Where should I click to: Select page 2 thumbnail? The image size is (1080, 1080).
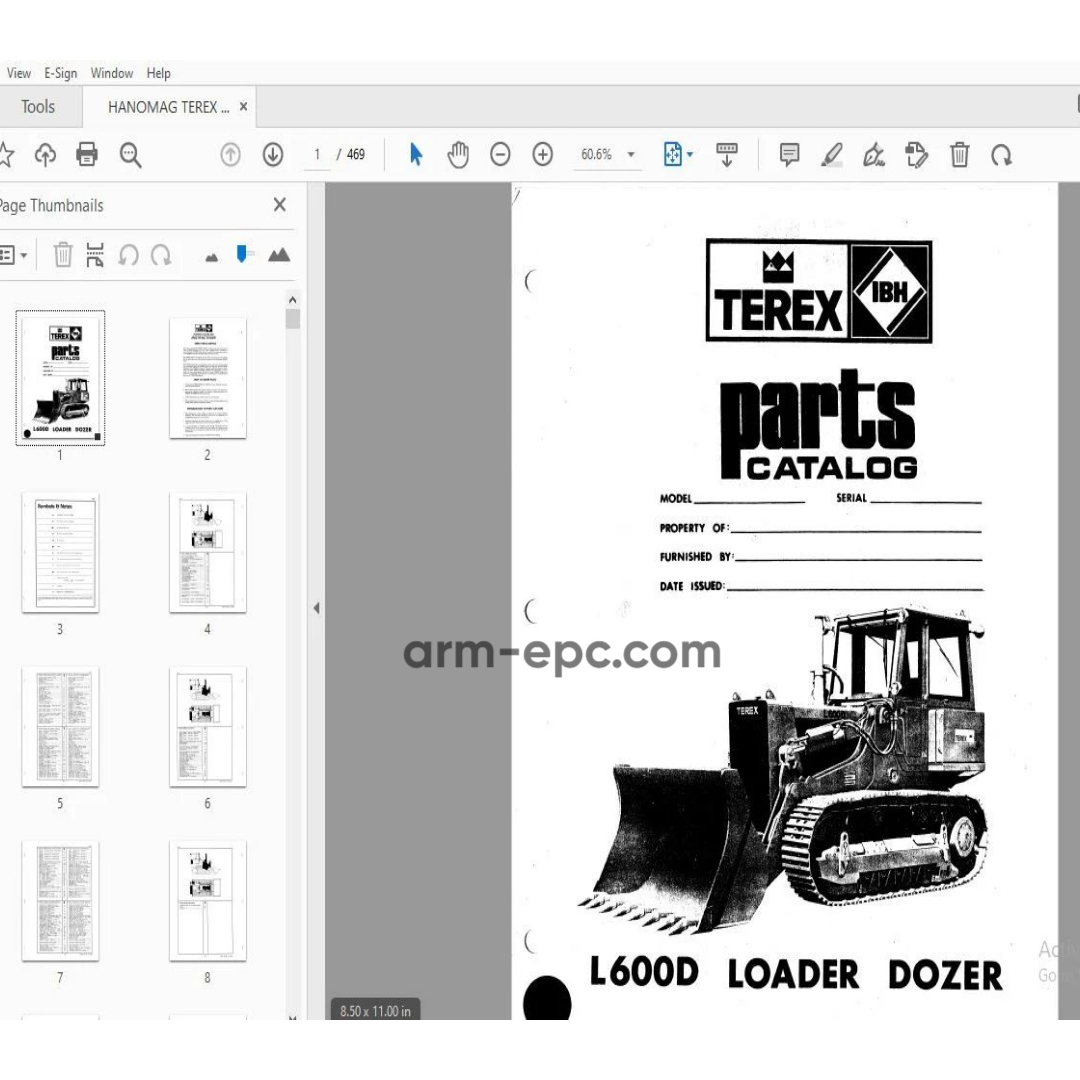coord(208,378)
